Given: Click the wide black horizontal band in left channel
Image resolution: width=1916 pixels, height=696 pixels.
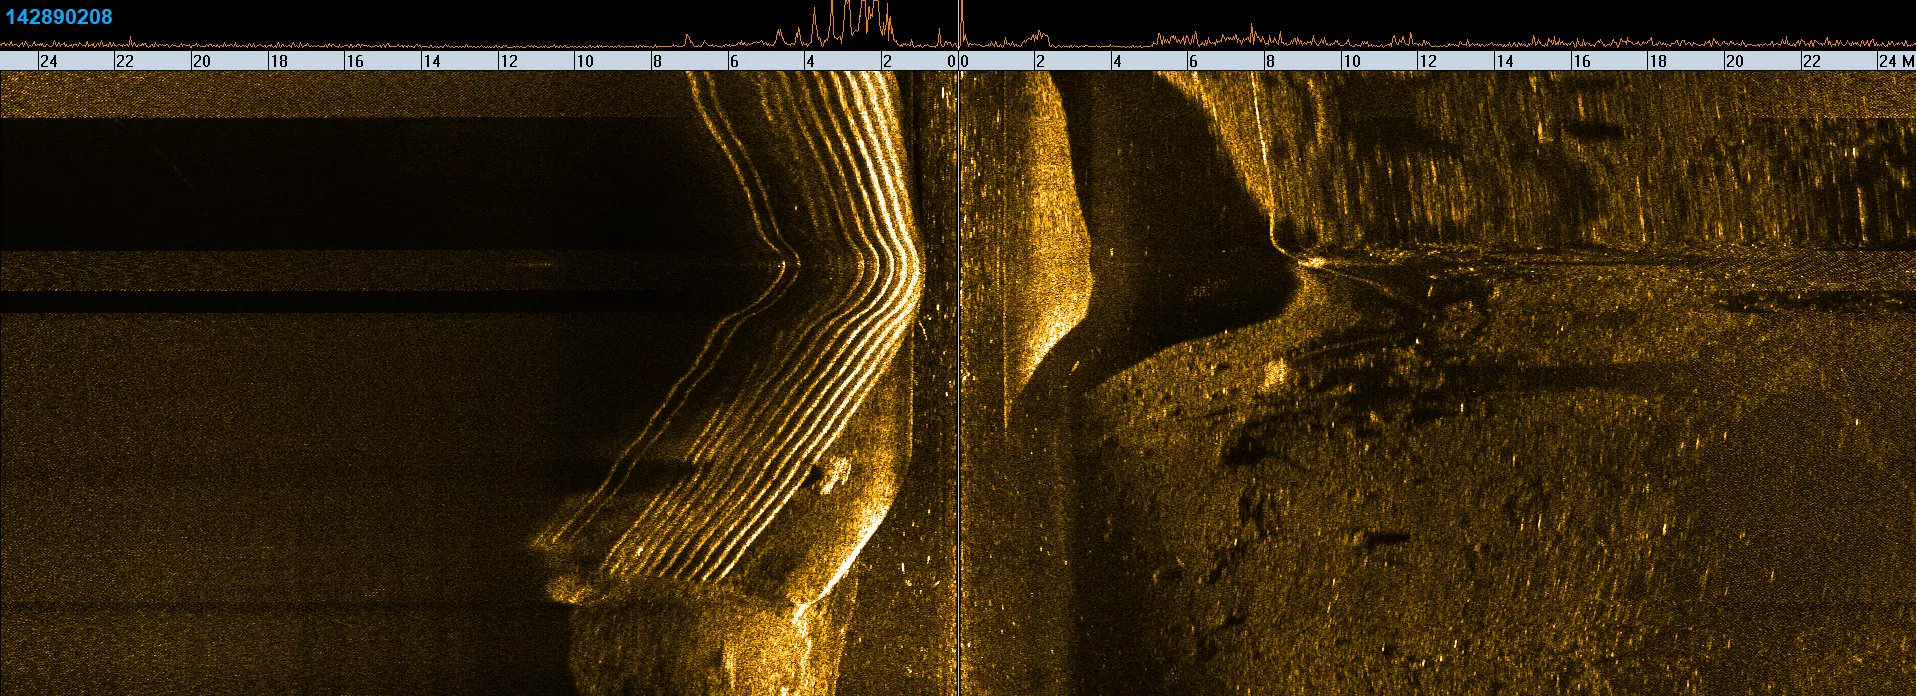Looking at the screenshot, I should [x=340, y=184].
